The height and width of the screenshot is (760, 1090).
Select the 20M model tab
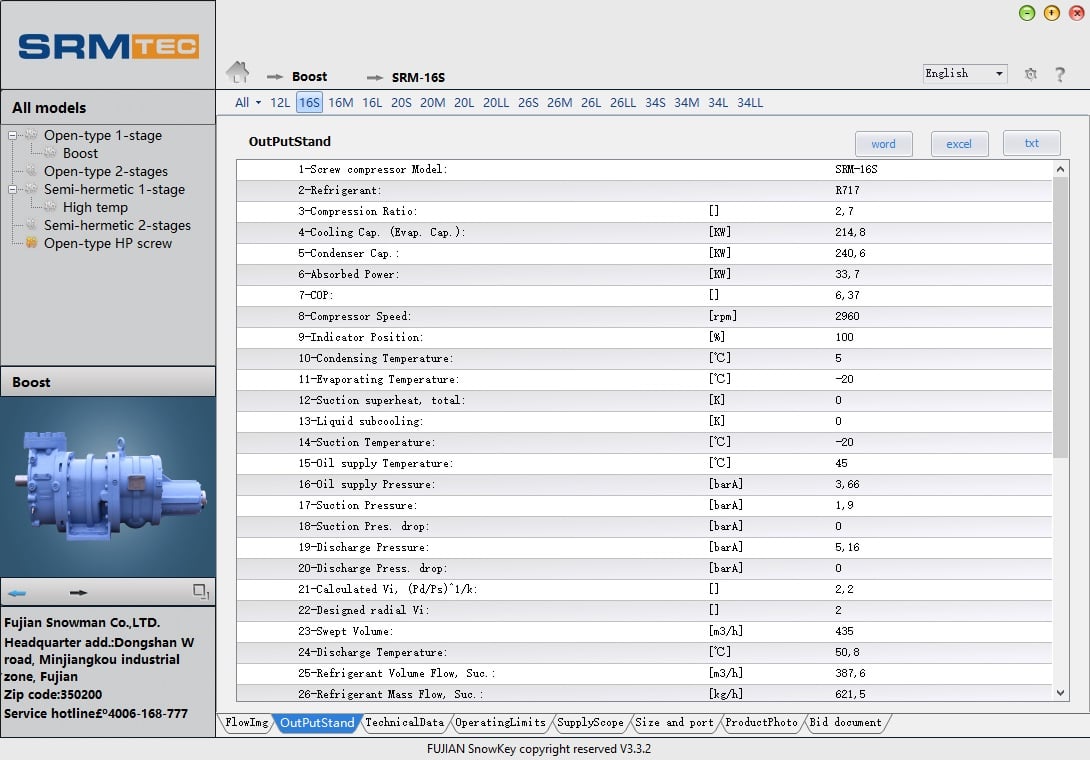[x=432, y=102]
